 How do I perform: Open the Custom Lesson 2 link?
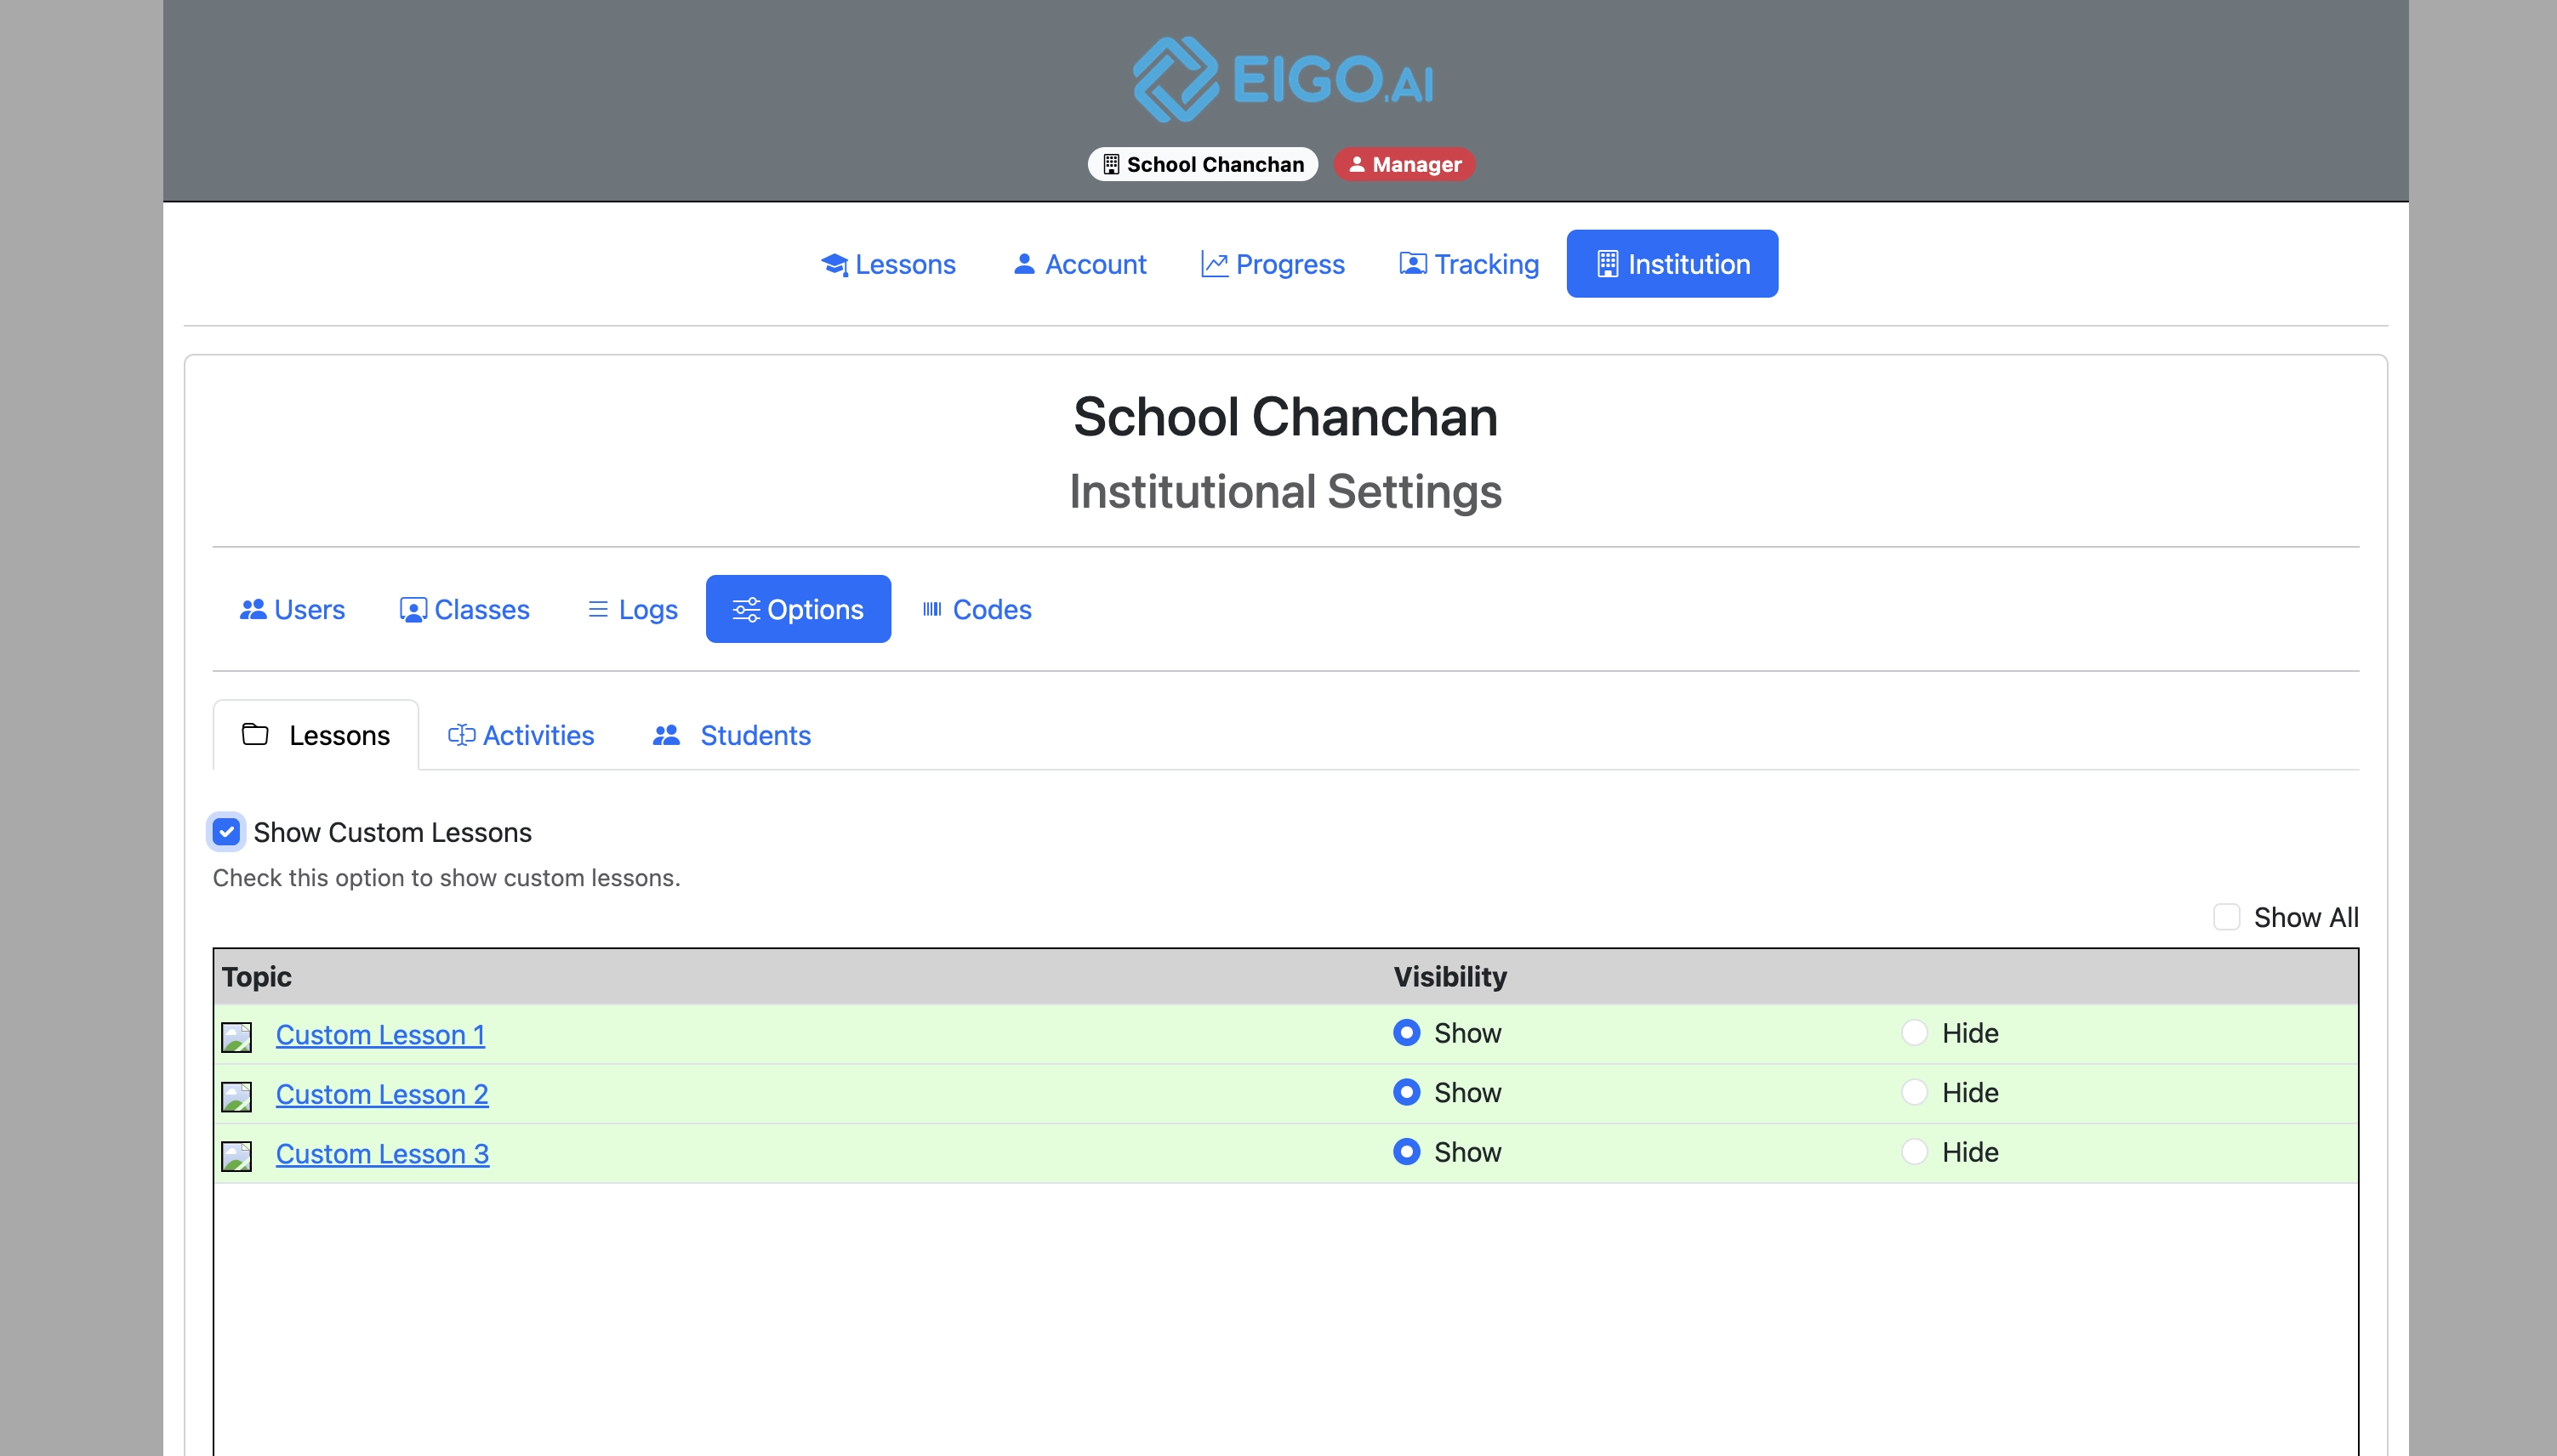click(382, 1095)
